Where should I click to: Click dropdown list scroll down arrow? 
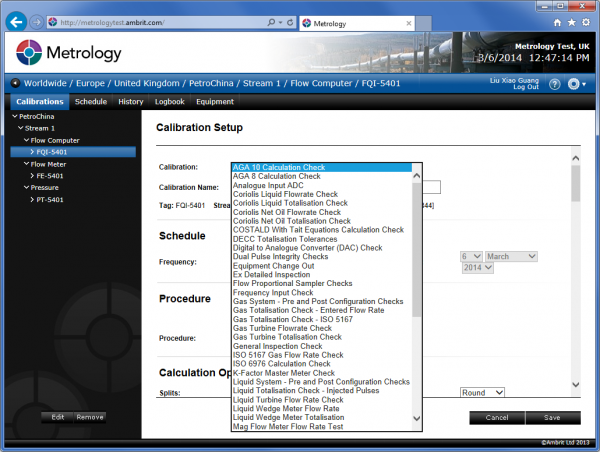pyautogui.click(x=417, y=418)
